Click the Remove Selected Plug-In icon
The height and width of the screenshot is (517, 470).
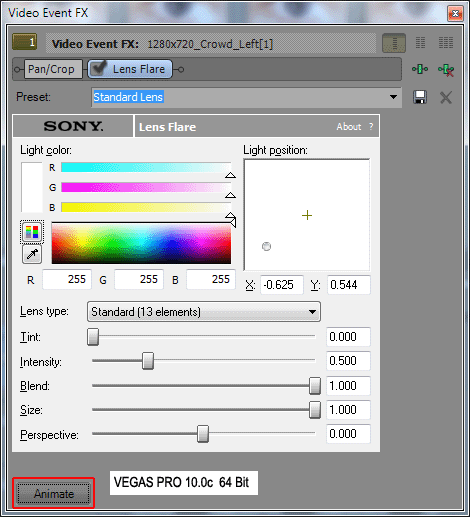coord(446,70)
